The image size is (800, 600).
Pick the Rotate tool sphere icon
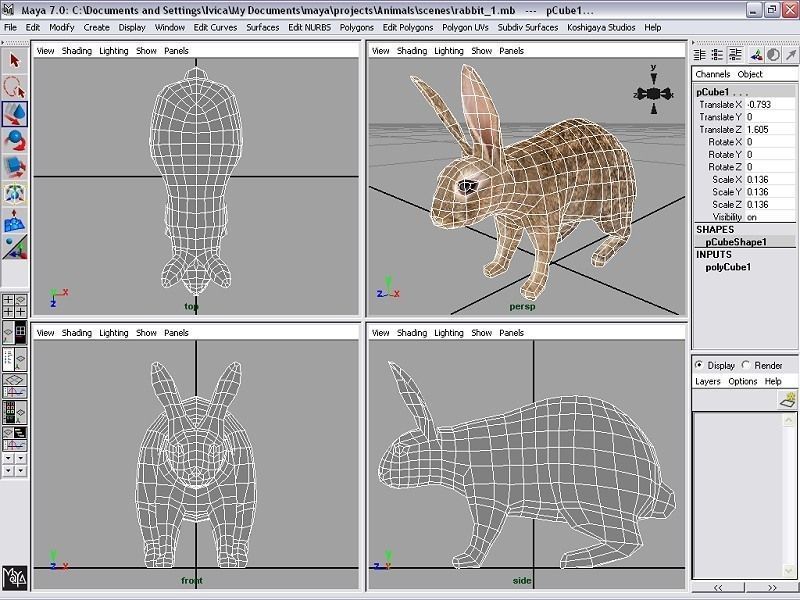14,140
